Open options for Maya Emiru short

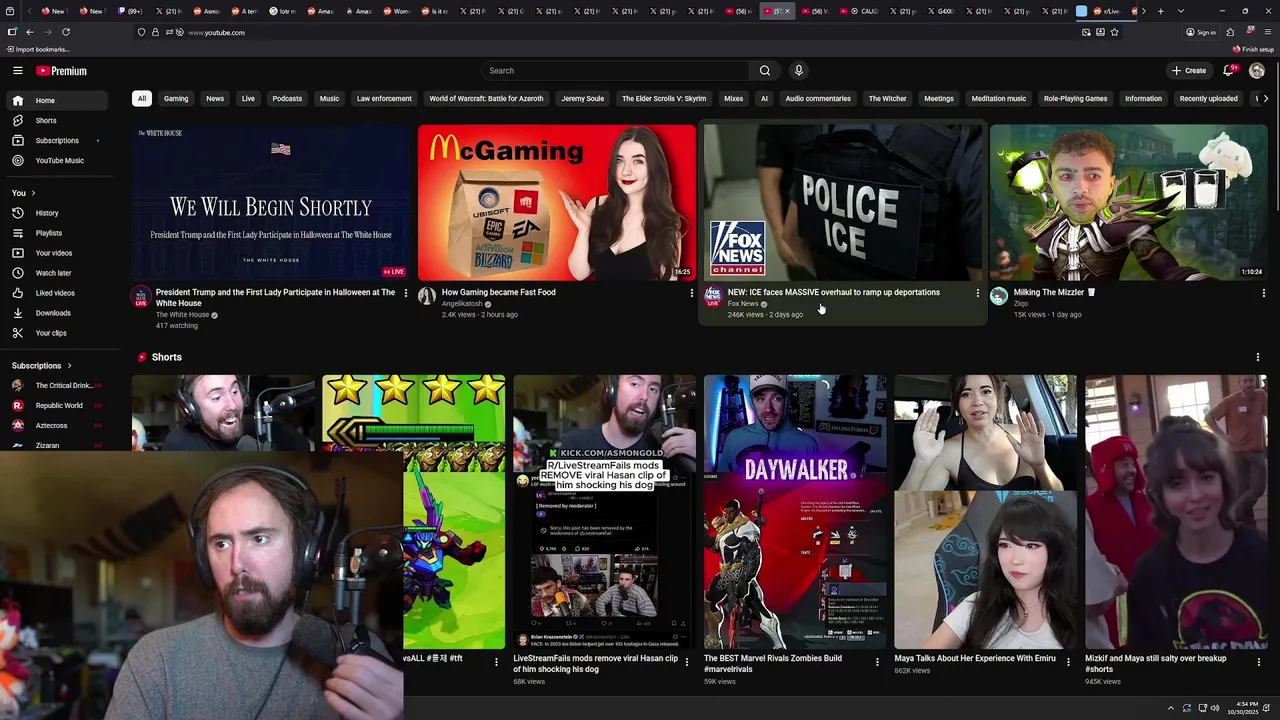1068,662
